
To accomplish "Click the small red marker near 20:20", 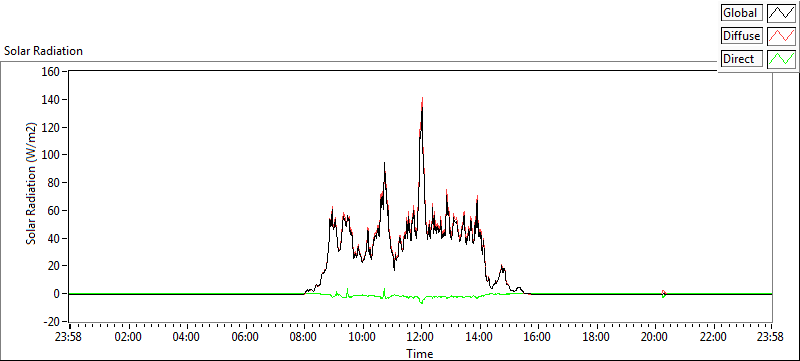I will (x=664, y=293).
